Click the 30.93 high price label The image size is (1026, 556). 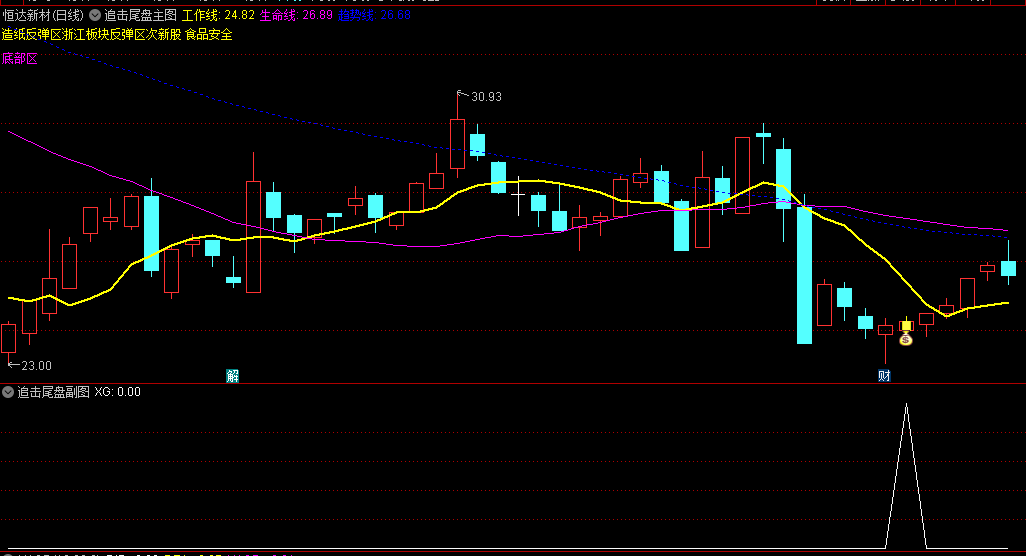pyautogui.click(x=486, y=97)
